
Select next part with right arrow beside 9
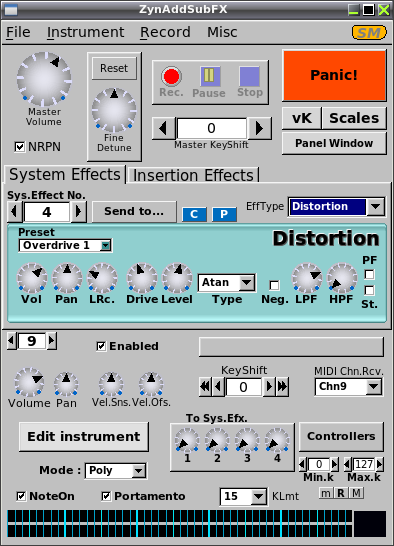click(x=52, y=341)
